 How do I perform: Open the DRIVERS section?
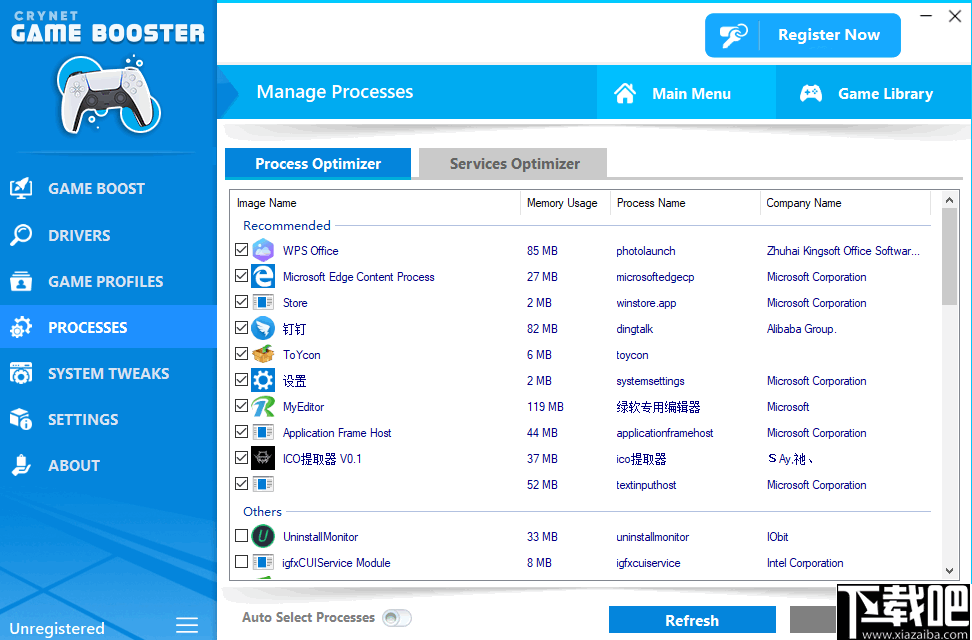108,235
